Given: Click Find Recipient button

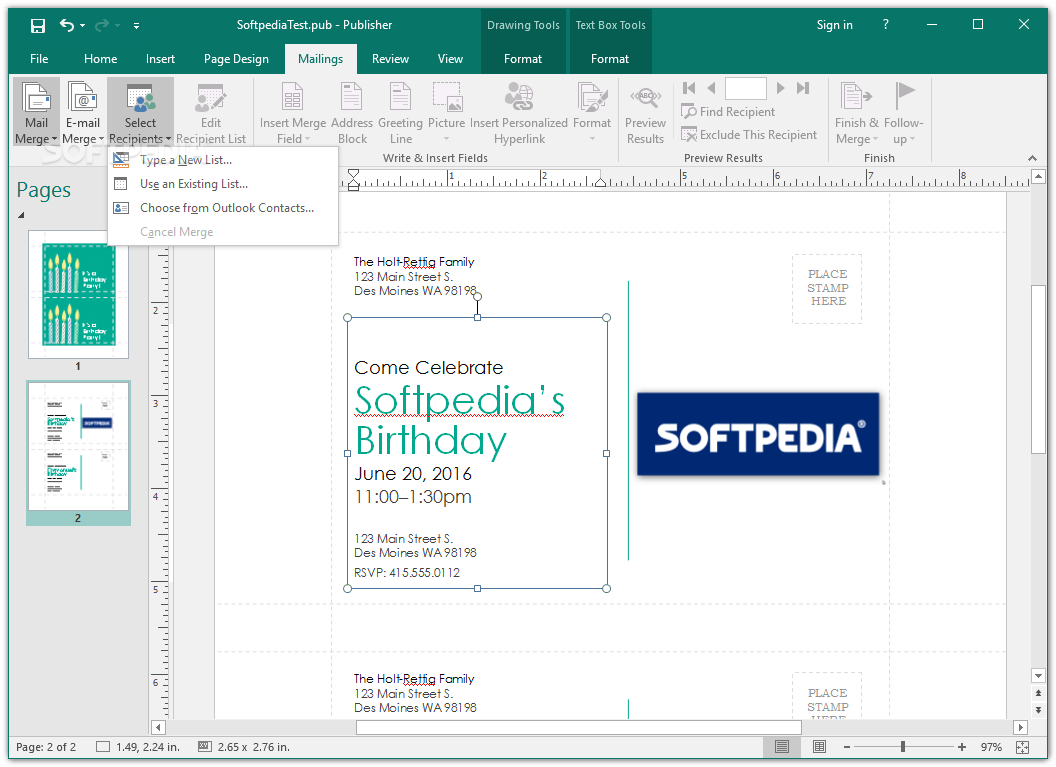Looking at the screenshot, I should (x=728, y=112).
